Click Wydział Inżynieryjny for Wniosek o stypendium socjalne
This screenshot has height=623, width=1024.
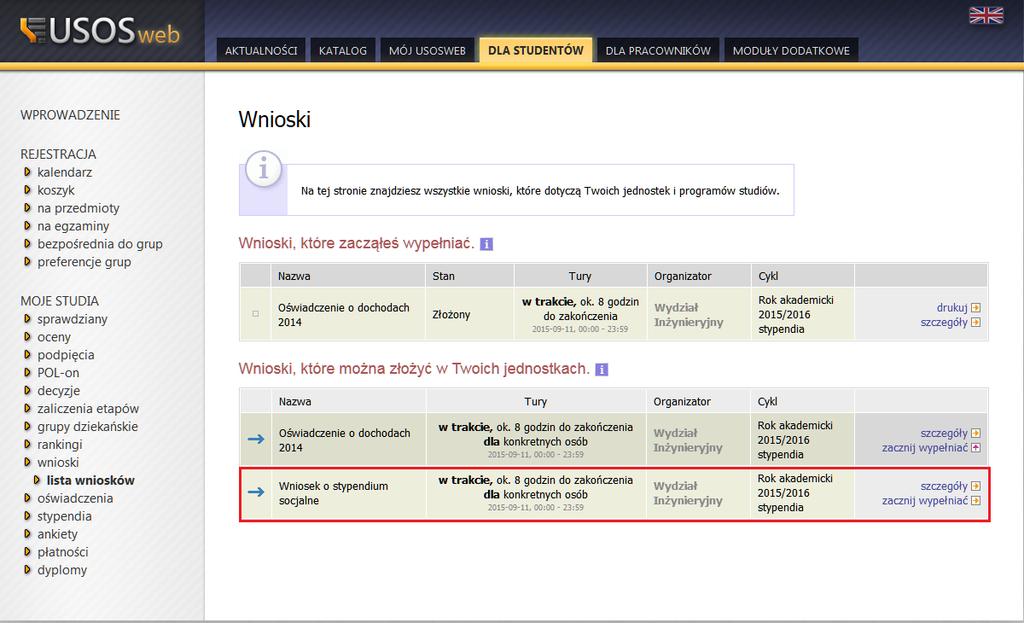tap(688, 493)
